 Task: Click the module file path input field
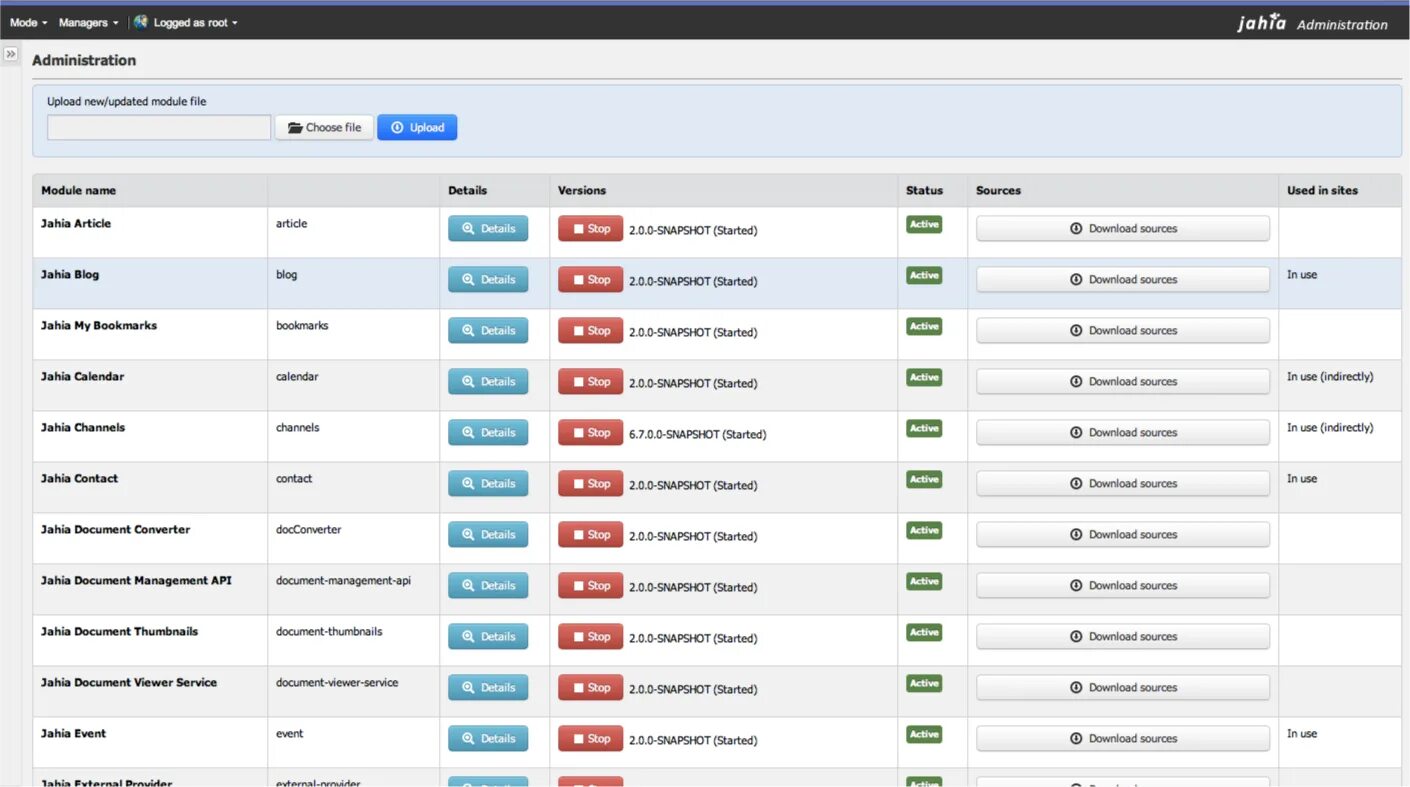[x=159, y=127]
